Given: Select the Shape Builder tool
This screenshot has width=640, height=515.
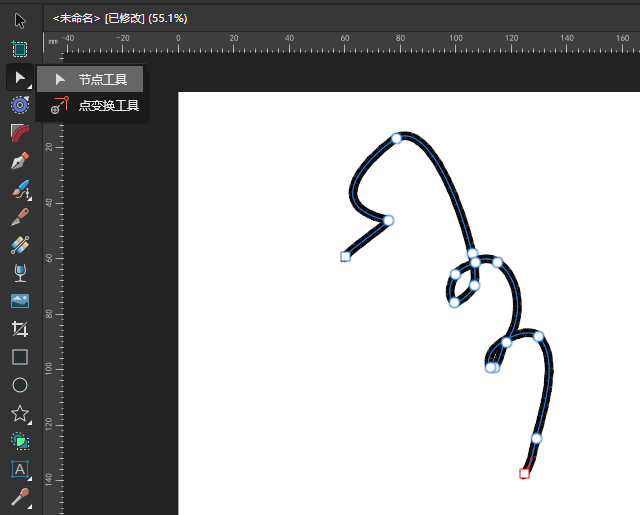Looking at the screenshot, I should [20, 441].
